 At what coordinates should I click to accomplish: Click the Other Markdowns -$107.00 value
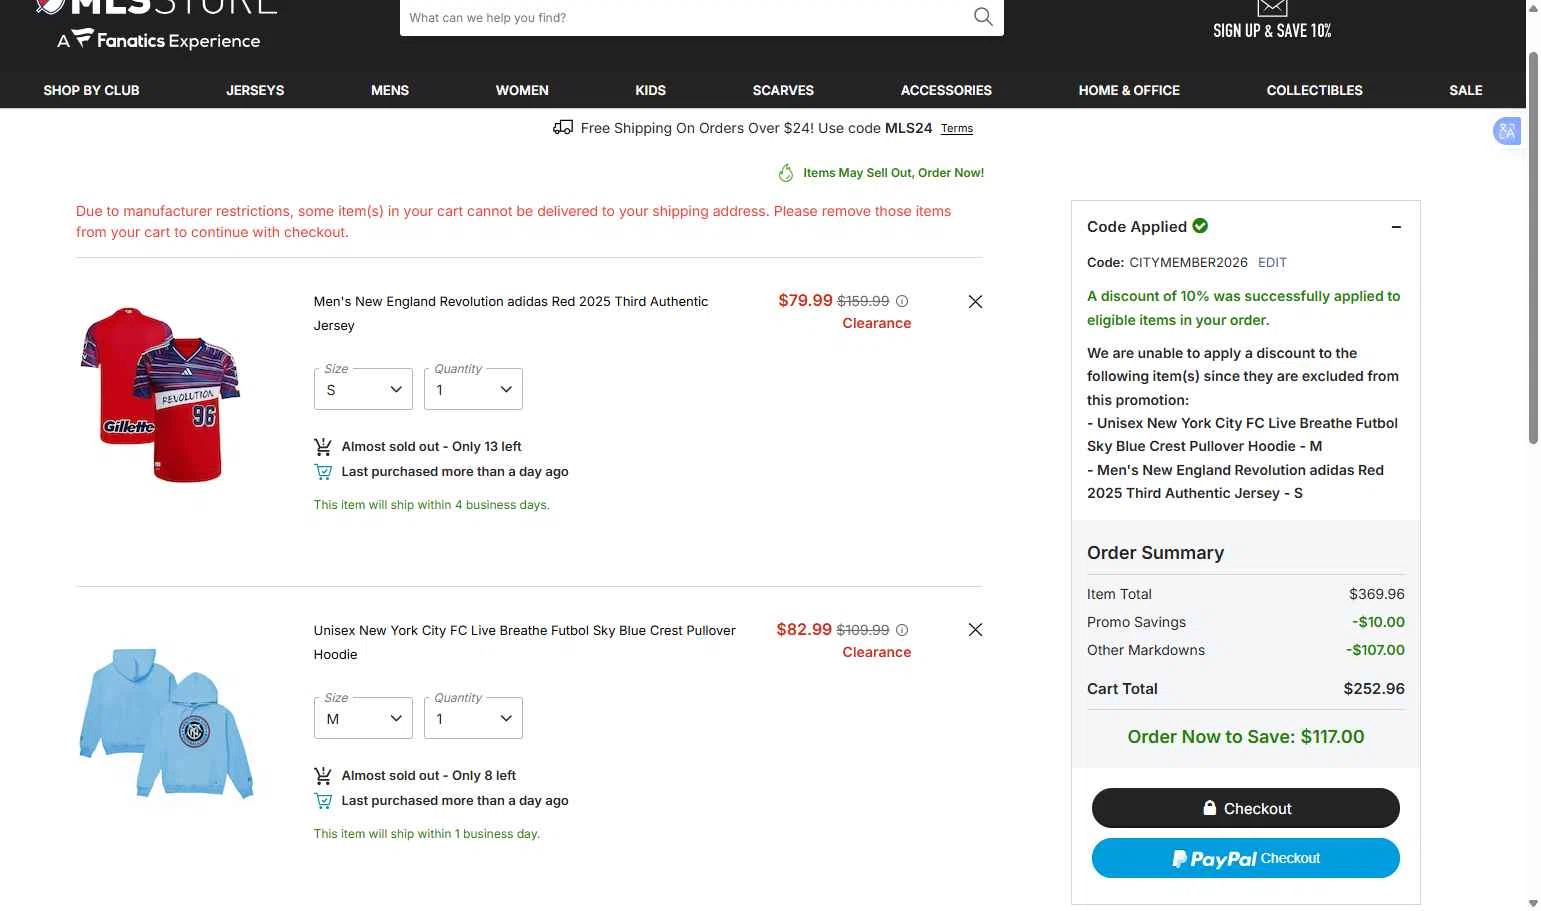click(1375, 650)
